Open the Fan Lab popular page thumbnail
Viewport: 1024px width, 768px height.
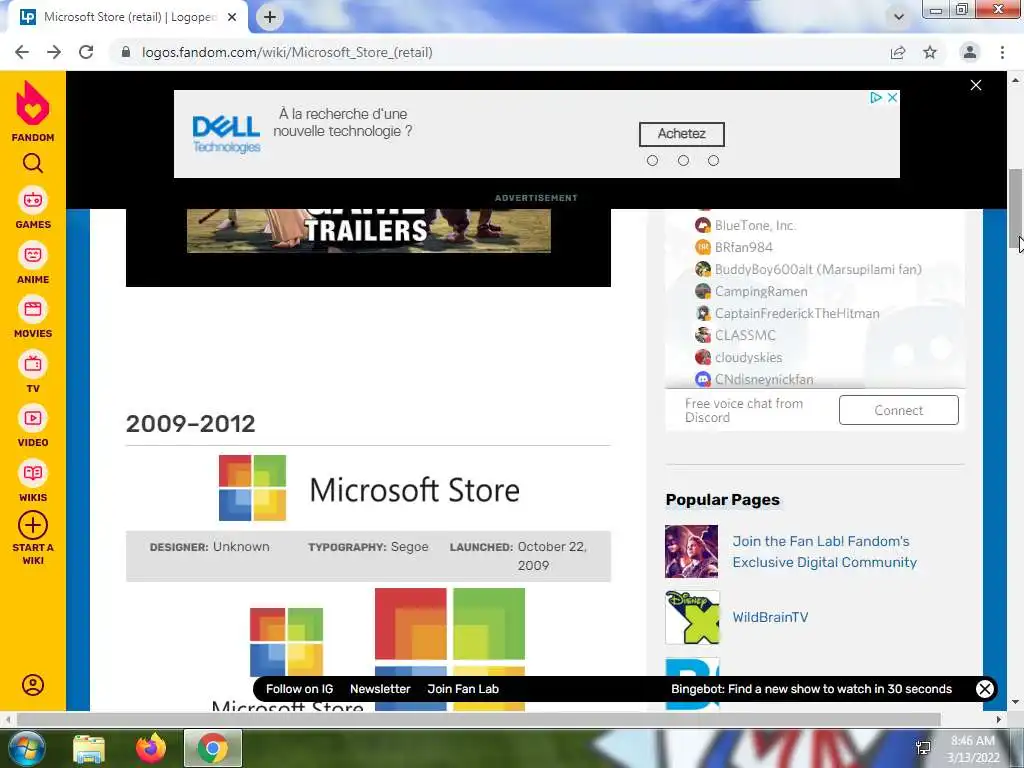[692, 552]
